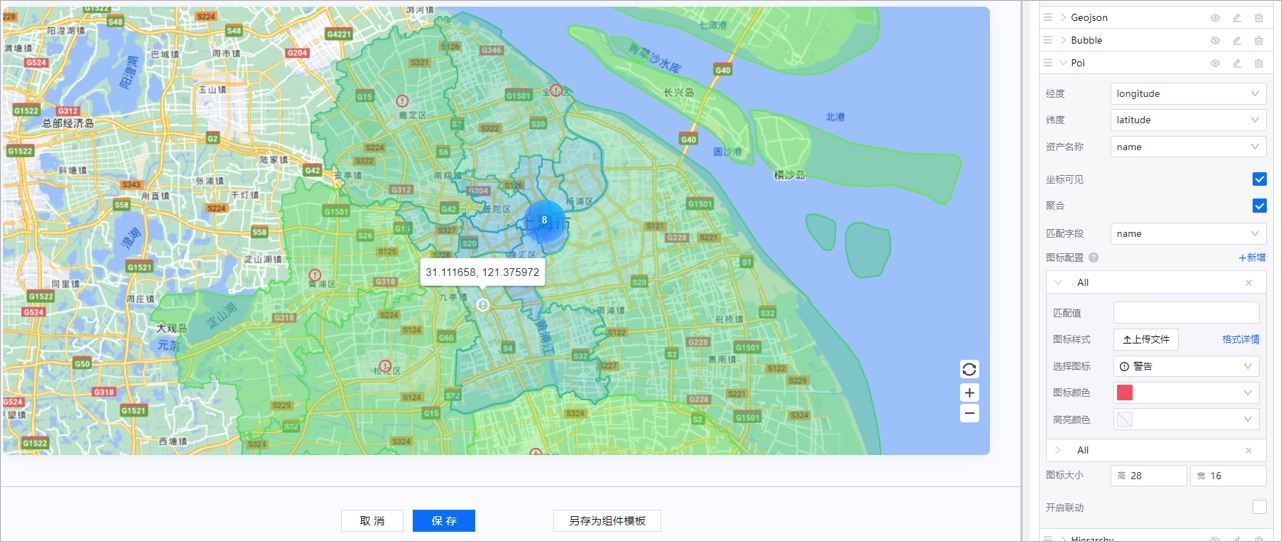Disable the 聚合 checkbox

[1259, 206]
